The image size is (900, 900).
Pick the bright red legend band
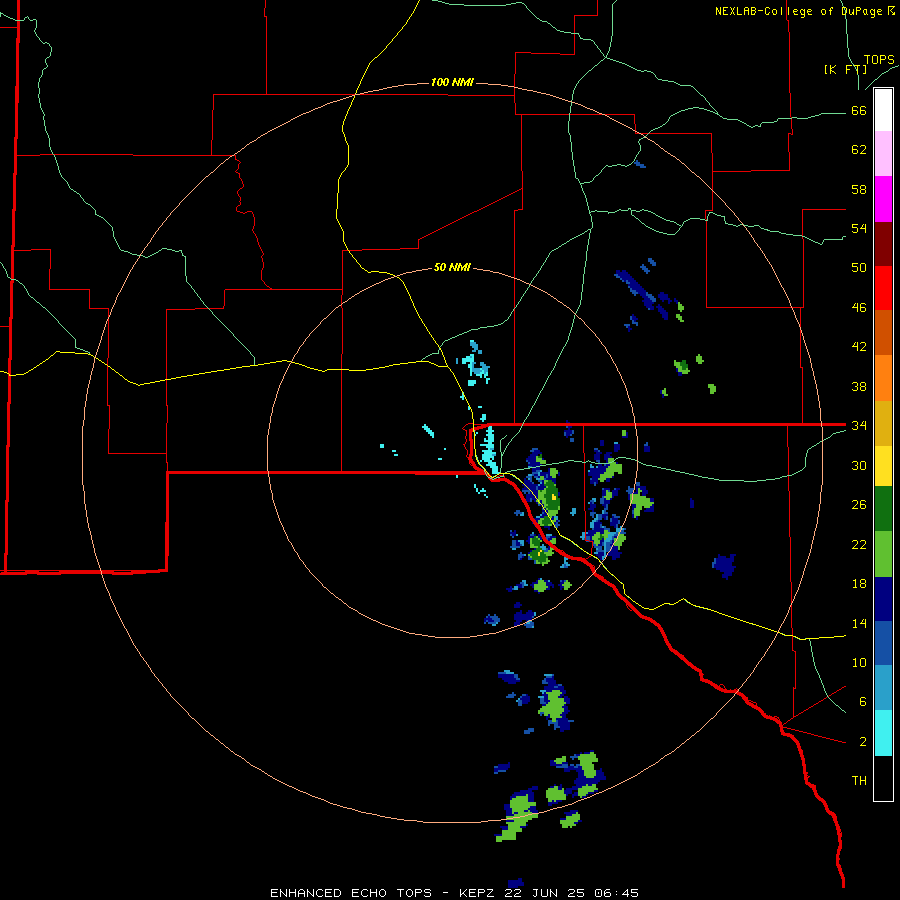pyautogui.click(x=883, y=288)
